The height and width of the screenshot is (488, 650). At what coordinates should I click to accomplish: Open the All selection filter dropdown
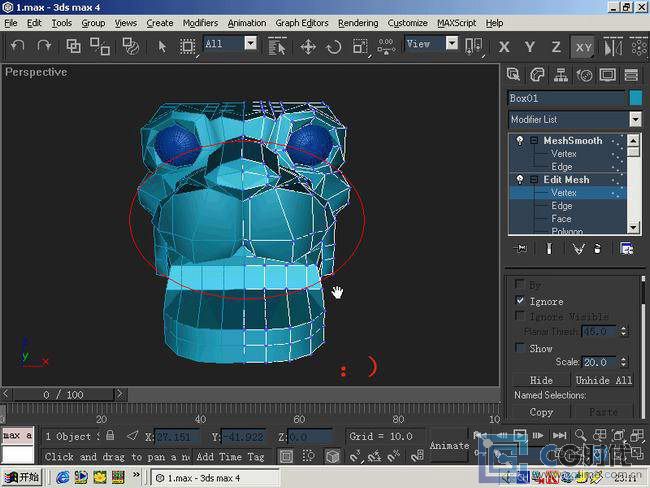coord(250,43)
